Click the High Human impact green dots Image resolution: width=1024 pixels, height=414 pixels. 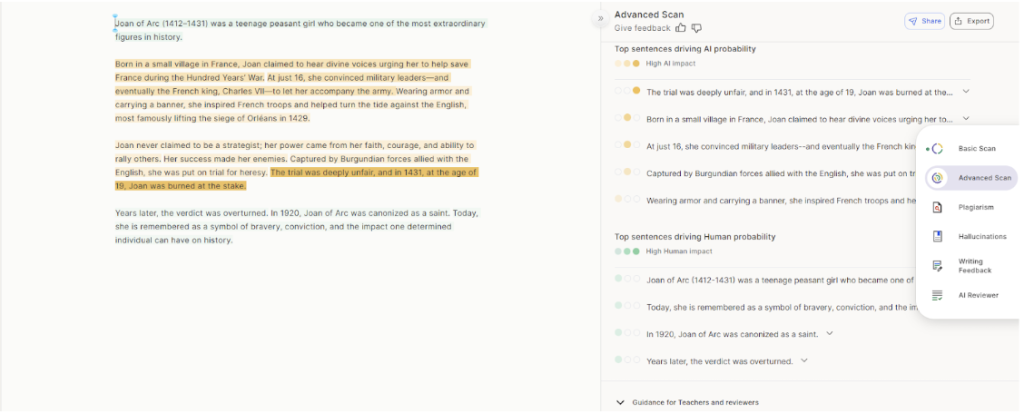[627, 251]
